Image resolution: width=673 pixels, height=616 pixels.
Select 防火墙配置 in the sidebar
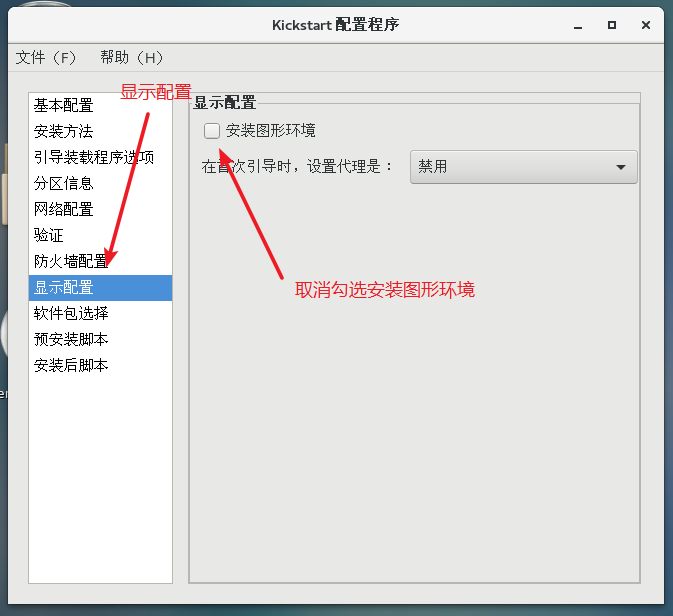tap(100, 261)
